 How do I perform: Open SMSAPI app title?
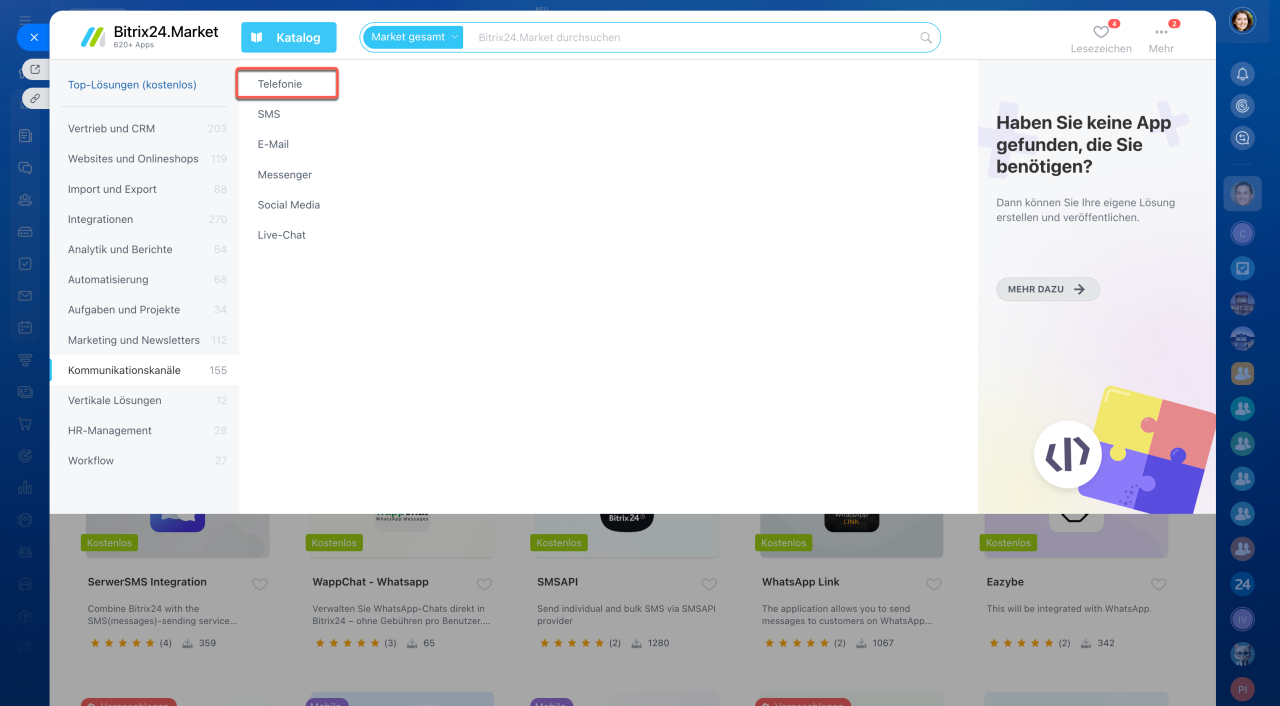point(557,582)
